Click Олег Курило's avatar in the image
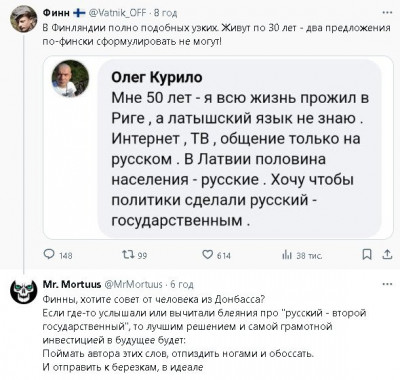The height and width of the screenshot is (380, 400). (70, 79)
